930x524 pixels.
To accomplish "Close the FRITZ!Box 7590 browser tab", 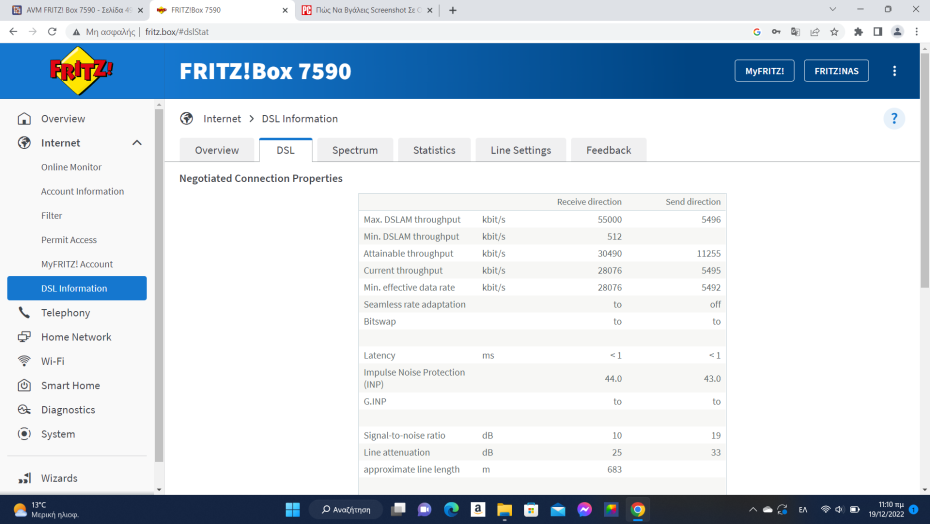I will tap(285, 10).
